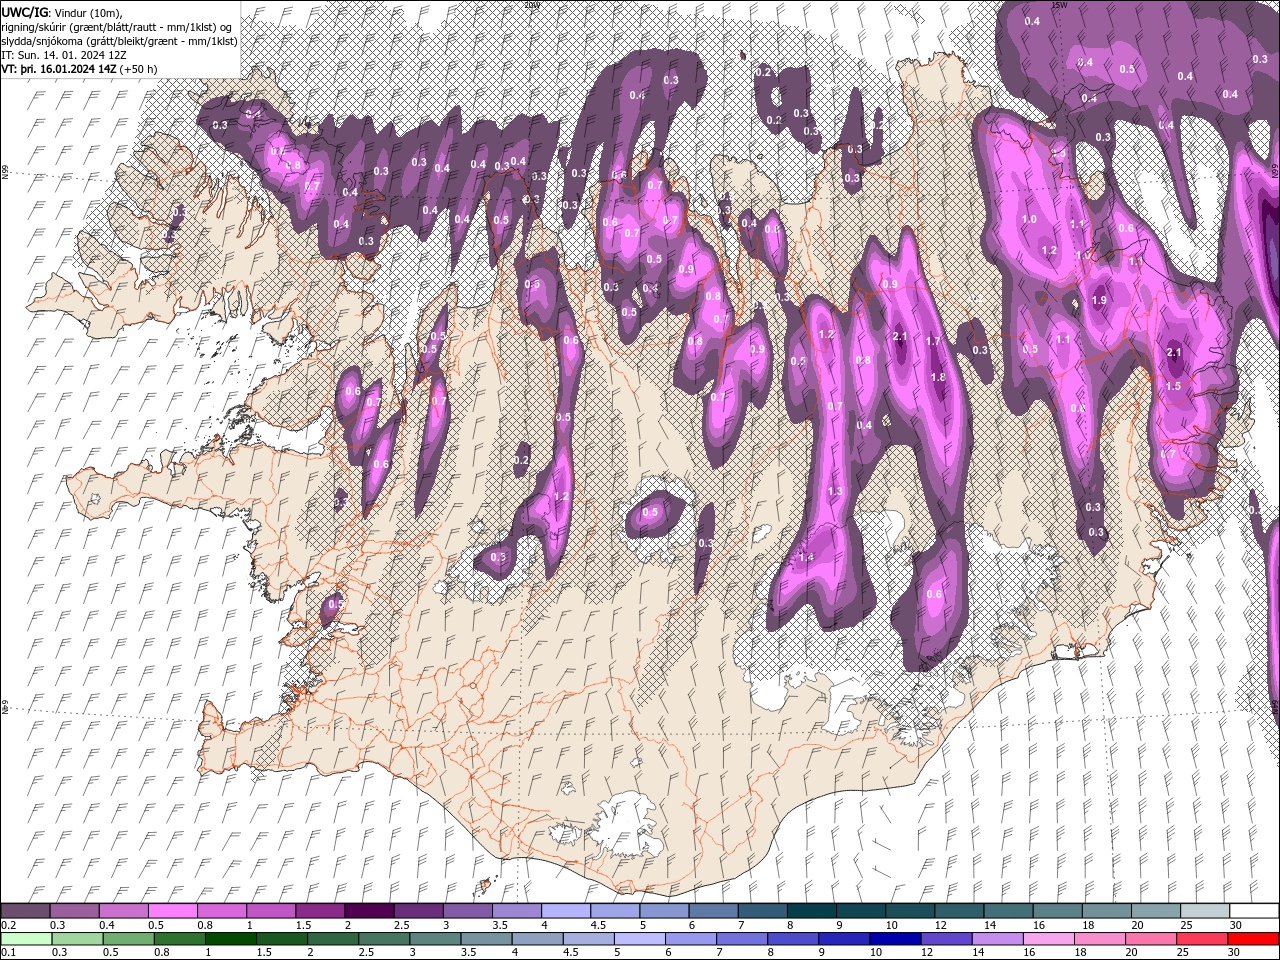Select the bottom-row dark green swatch between 1 and 1.5

[x=231, y=938]
